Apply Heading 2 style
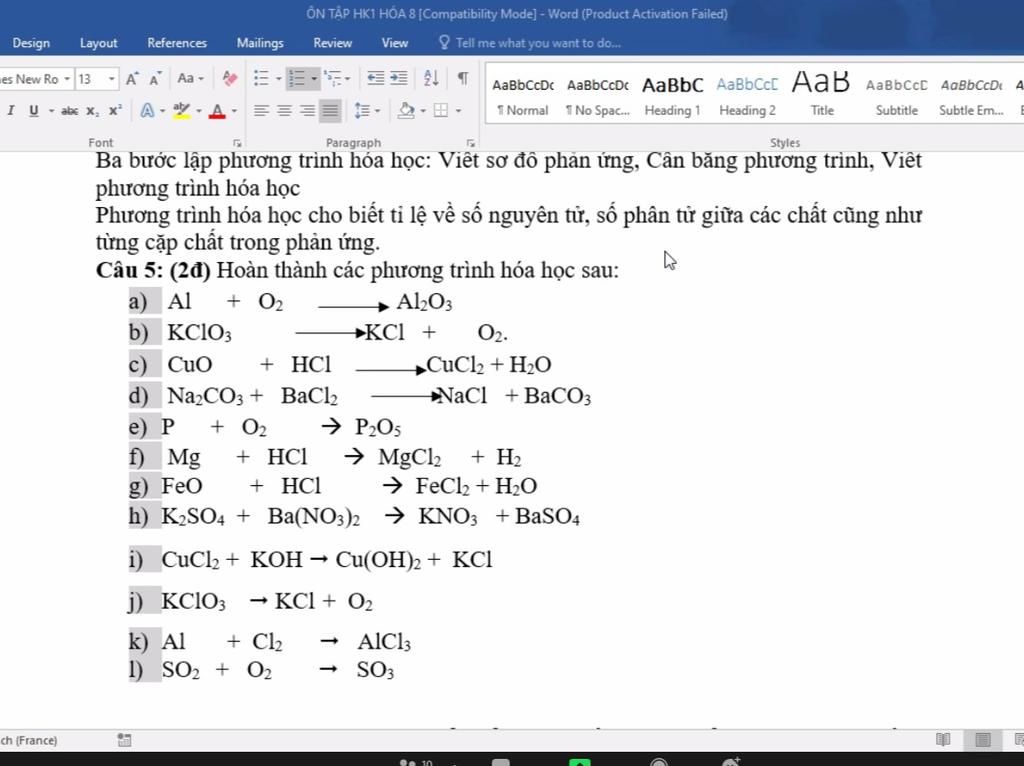 [747, 95]
